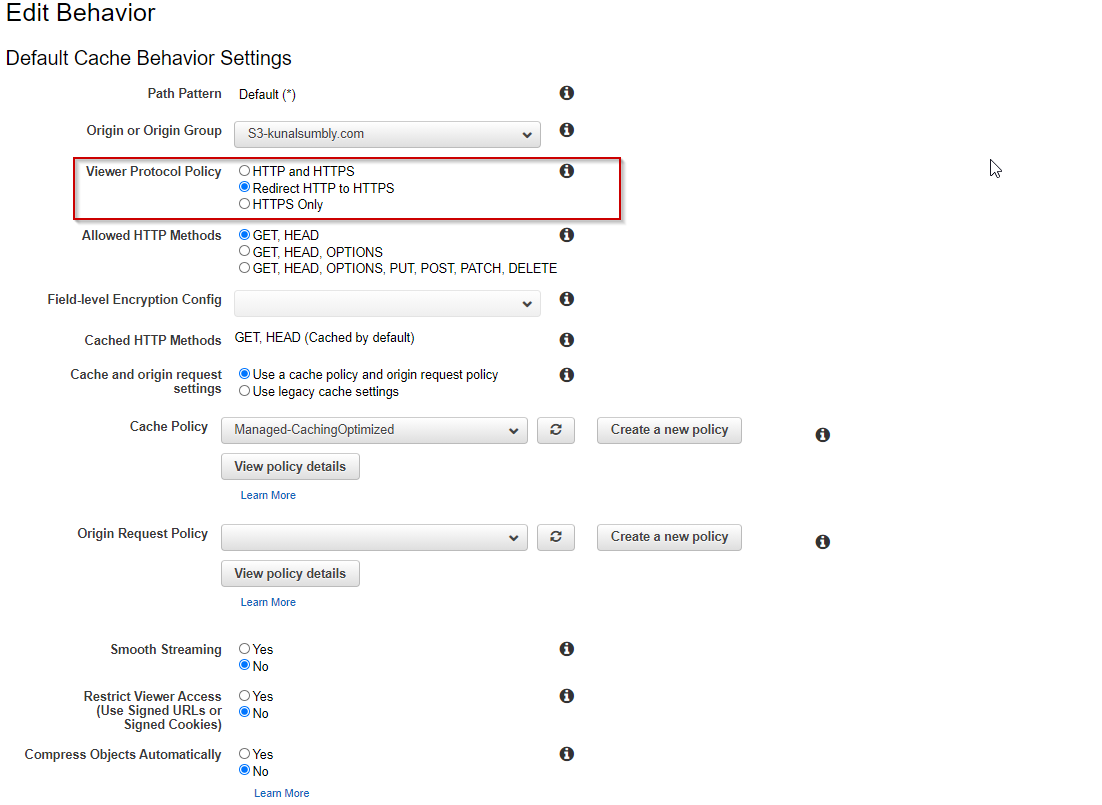Click the Compress Objects Automatically info icon
1102x805 pixels.
click(566, 753)
